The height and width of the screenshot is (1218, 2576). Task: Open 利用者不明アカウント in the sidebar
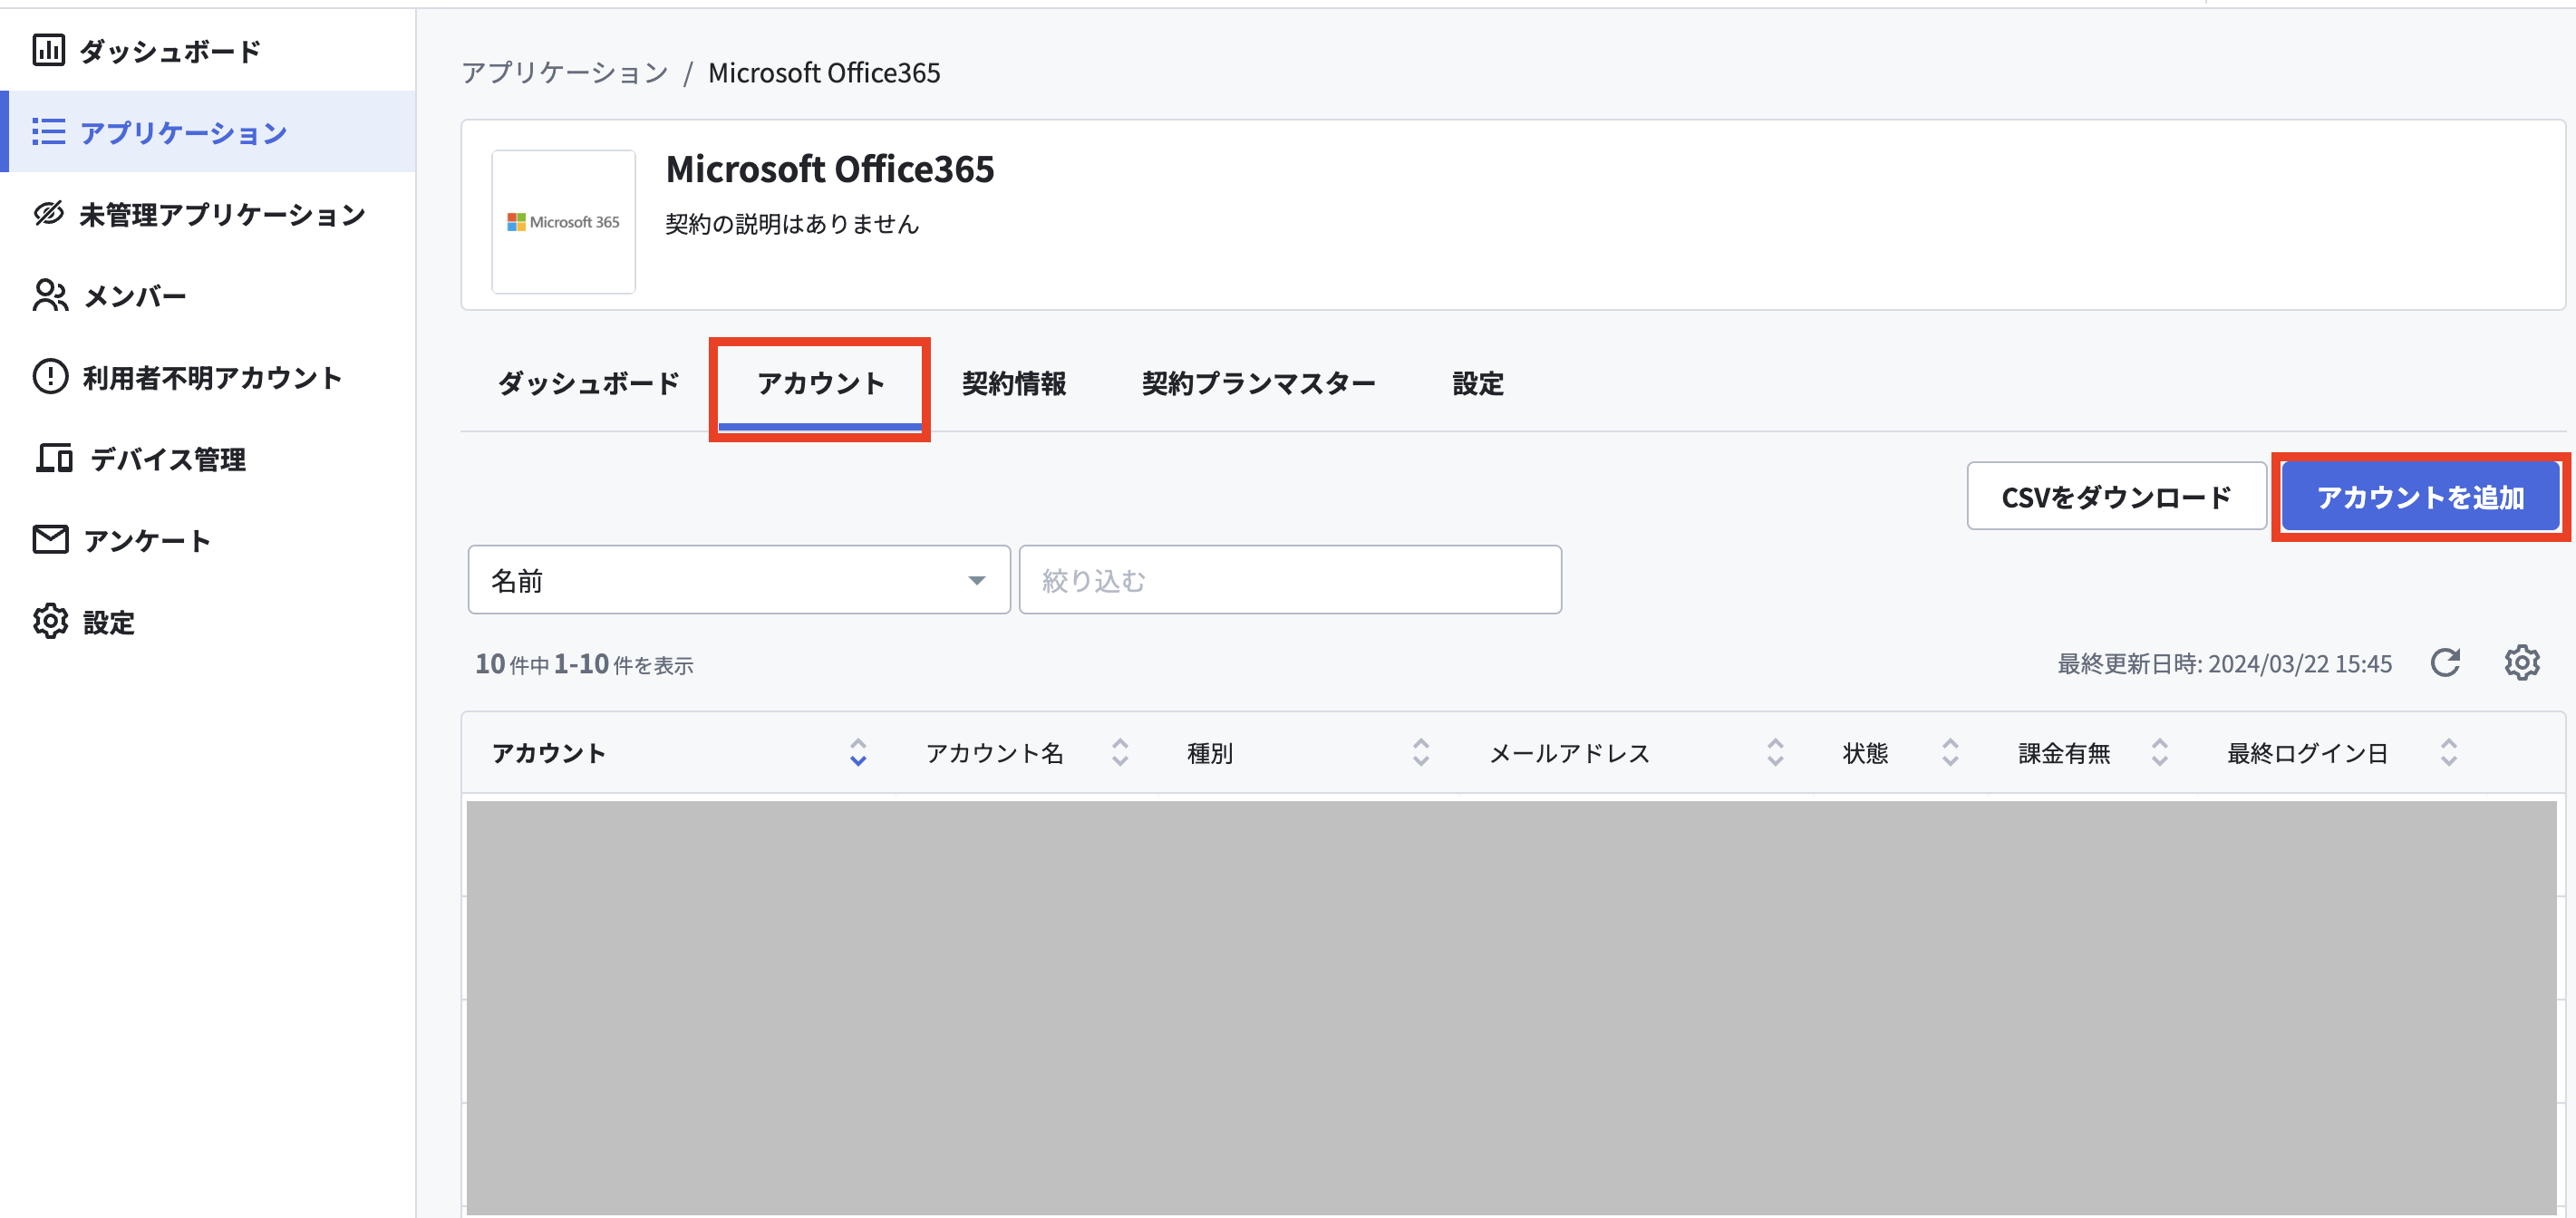pos(208,377)
